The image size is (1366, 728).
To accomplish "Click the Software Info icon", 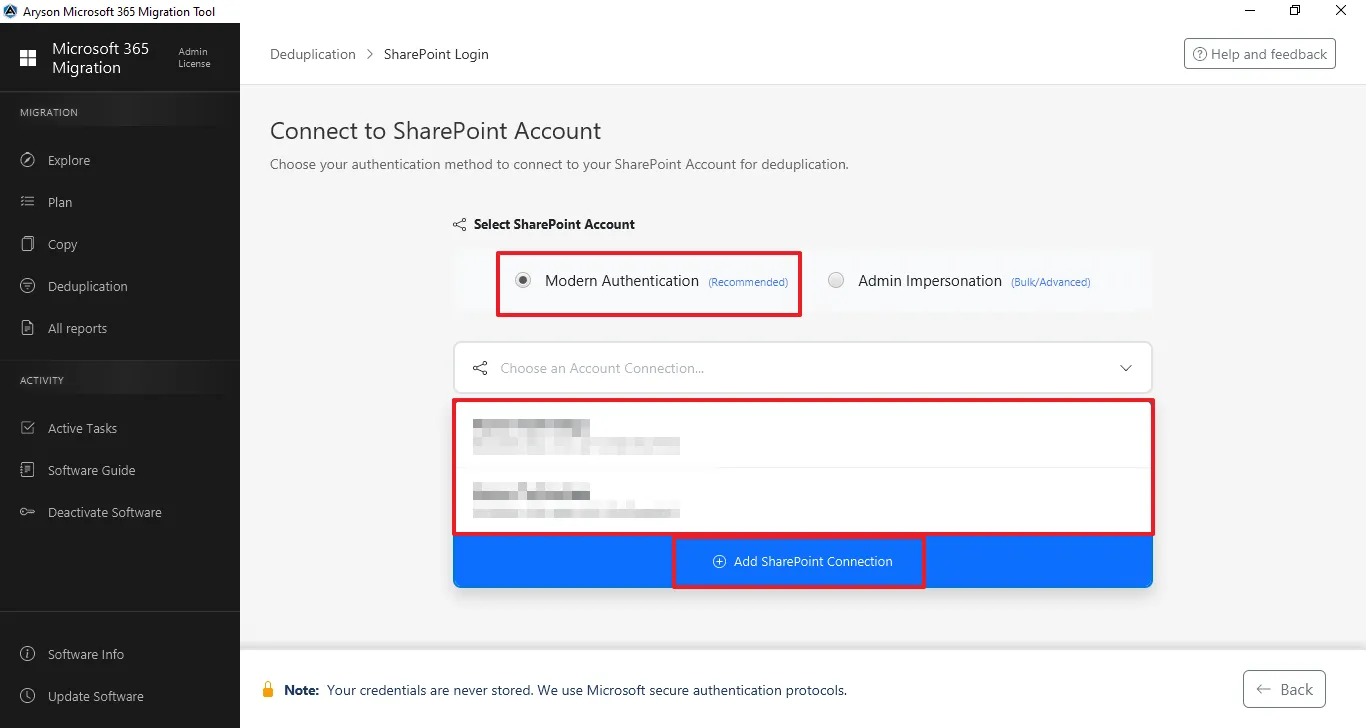I will point(28,654).
